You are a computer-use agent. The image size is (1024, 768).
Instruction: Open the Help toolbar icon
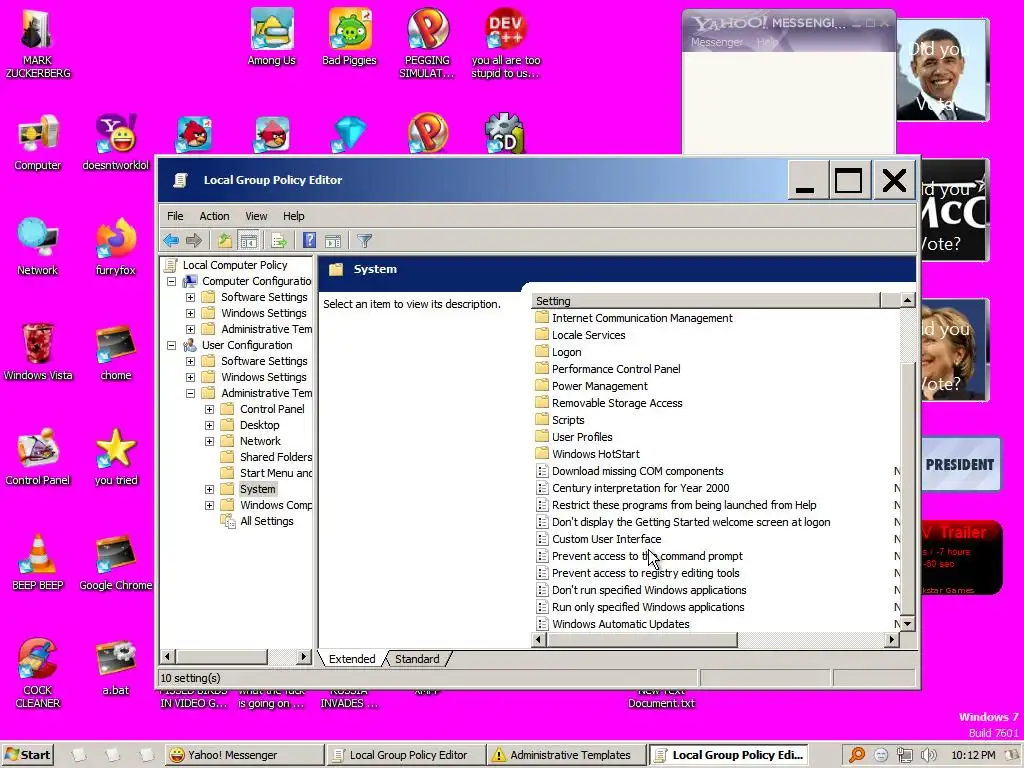point(309,241)
